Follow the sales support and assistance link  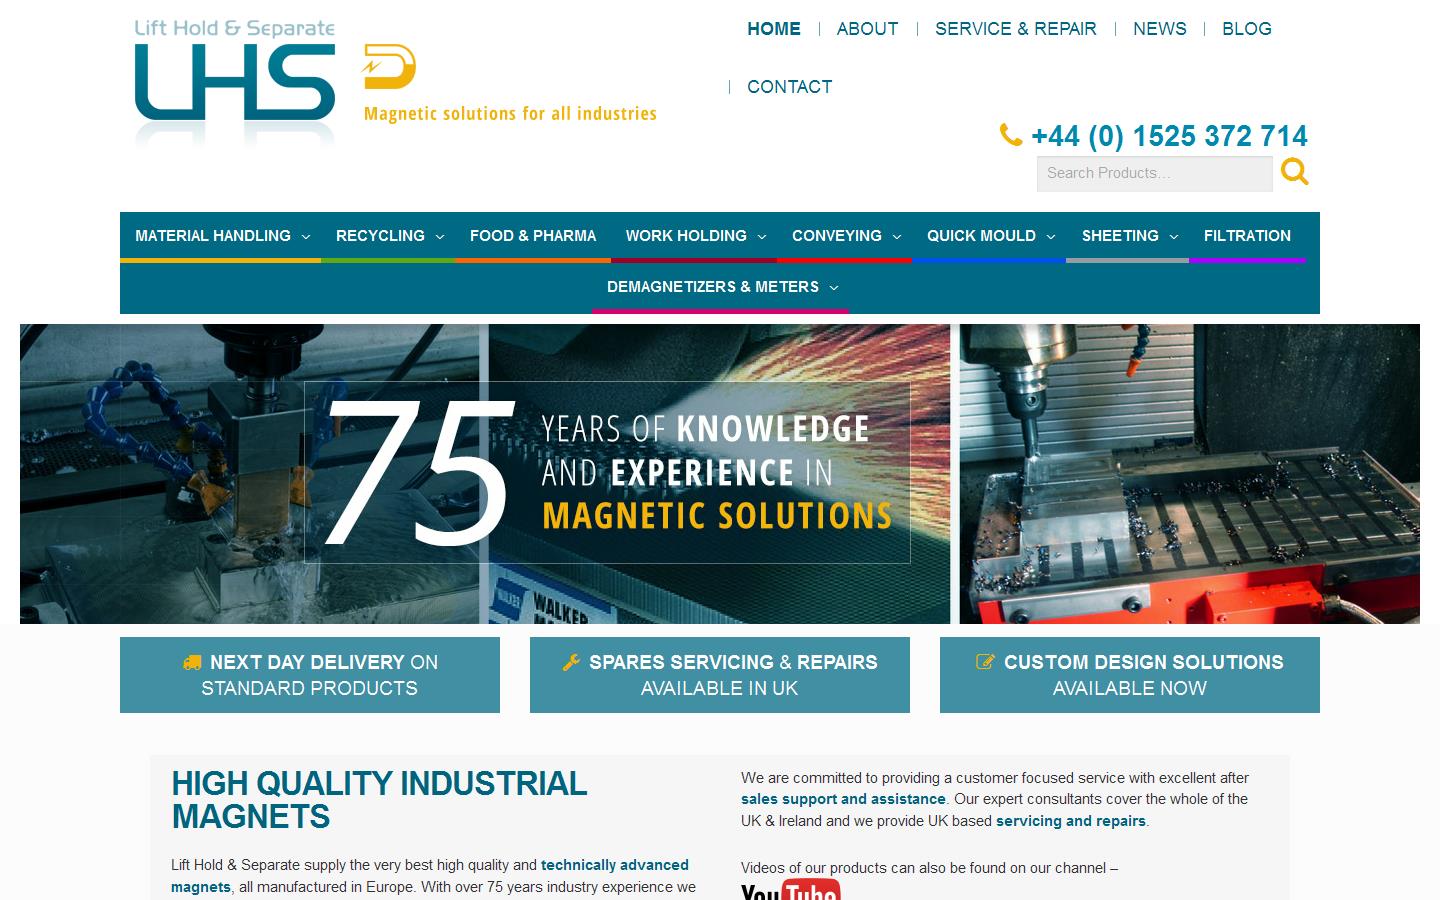pos(842,799)
